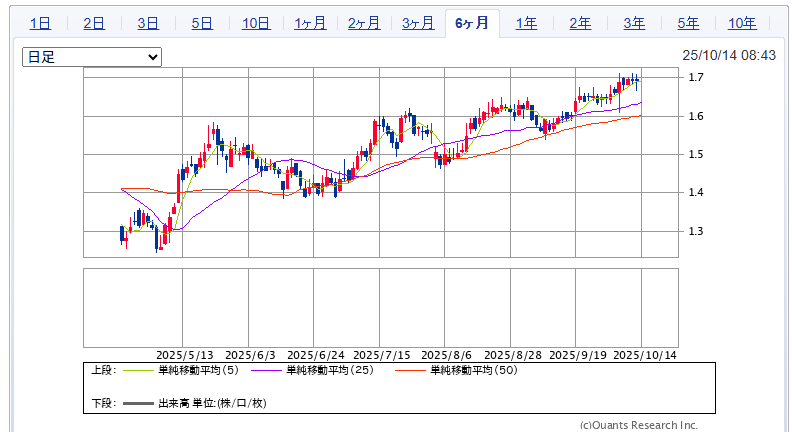This screenshot has width=792, height=432.
Task: Show the 5日 chart period
Action: click(201, 23)
